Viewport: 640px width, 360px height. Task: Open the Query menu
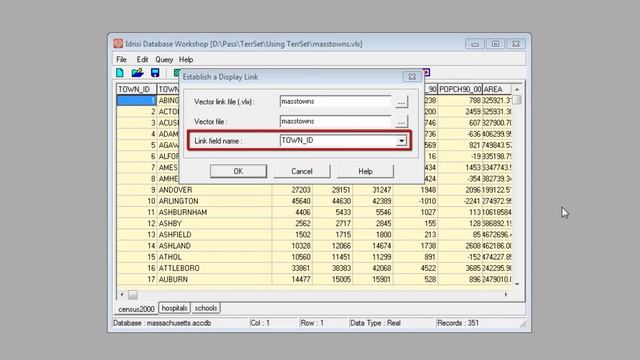[164, 60]
